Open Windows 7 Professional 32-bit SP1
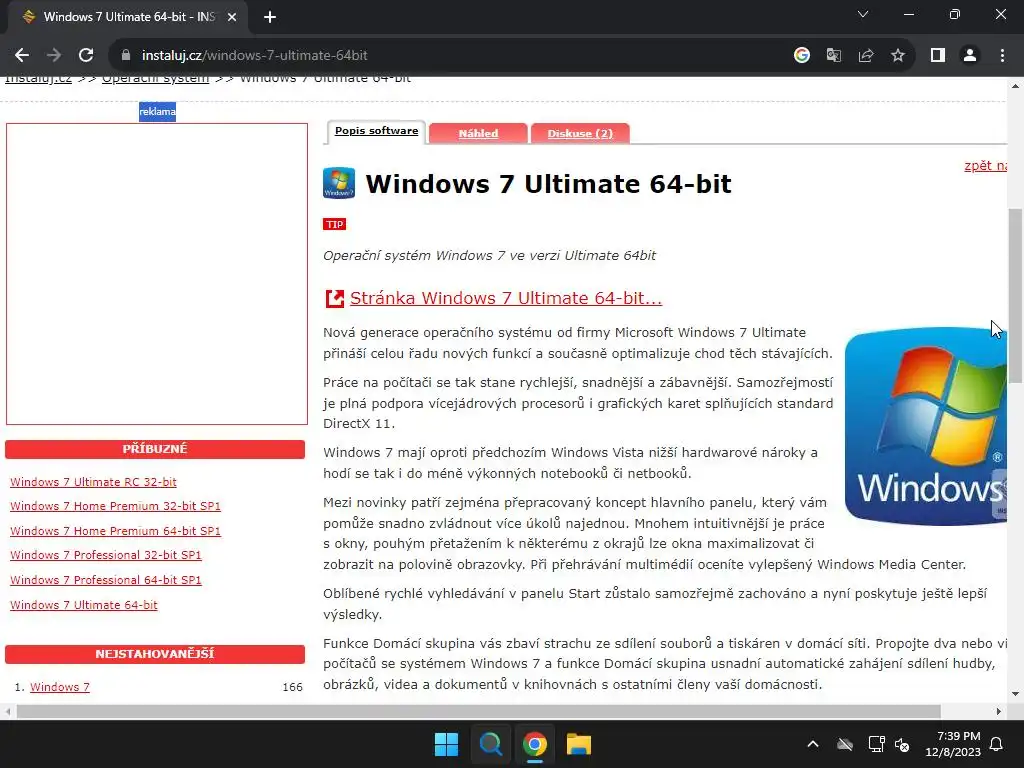Image resolution: width=1024 pixels, height=768 pixels. (106, 555)
